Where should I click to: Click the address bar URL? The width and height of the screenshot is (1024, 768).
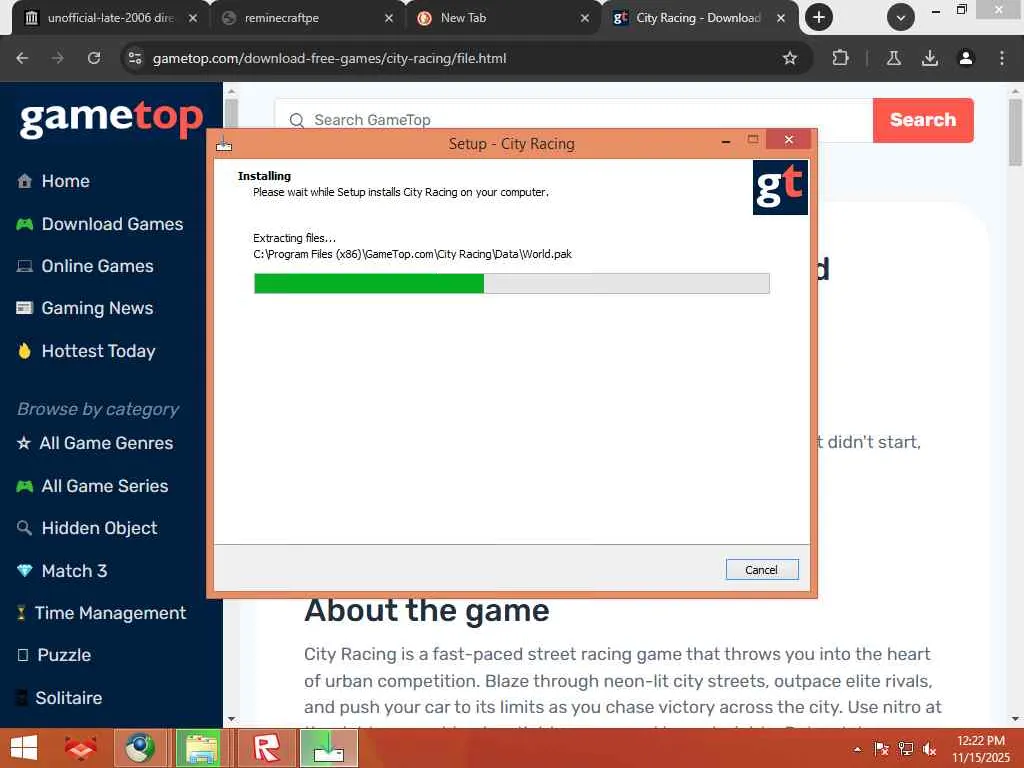click(329, 58)
